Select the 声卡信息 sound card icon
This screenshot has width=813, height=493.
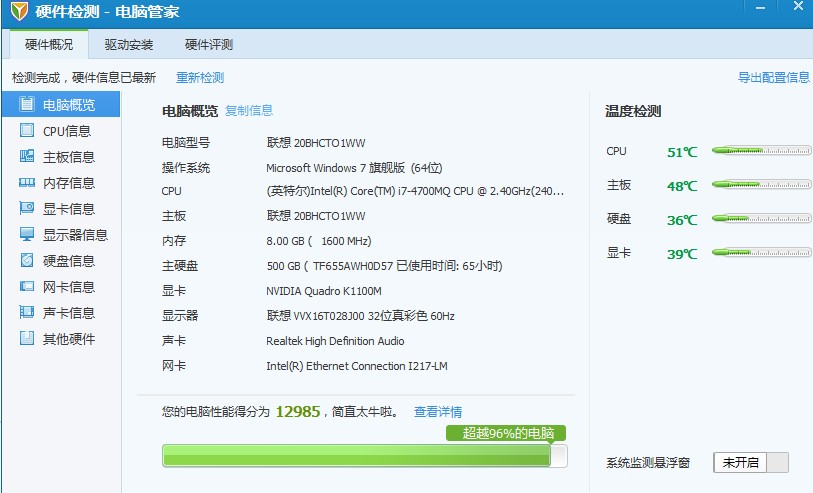click(x=27, y=313)
